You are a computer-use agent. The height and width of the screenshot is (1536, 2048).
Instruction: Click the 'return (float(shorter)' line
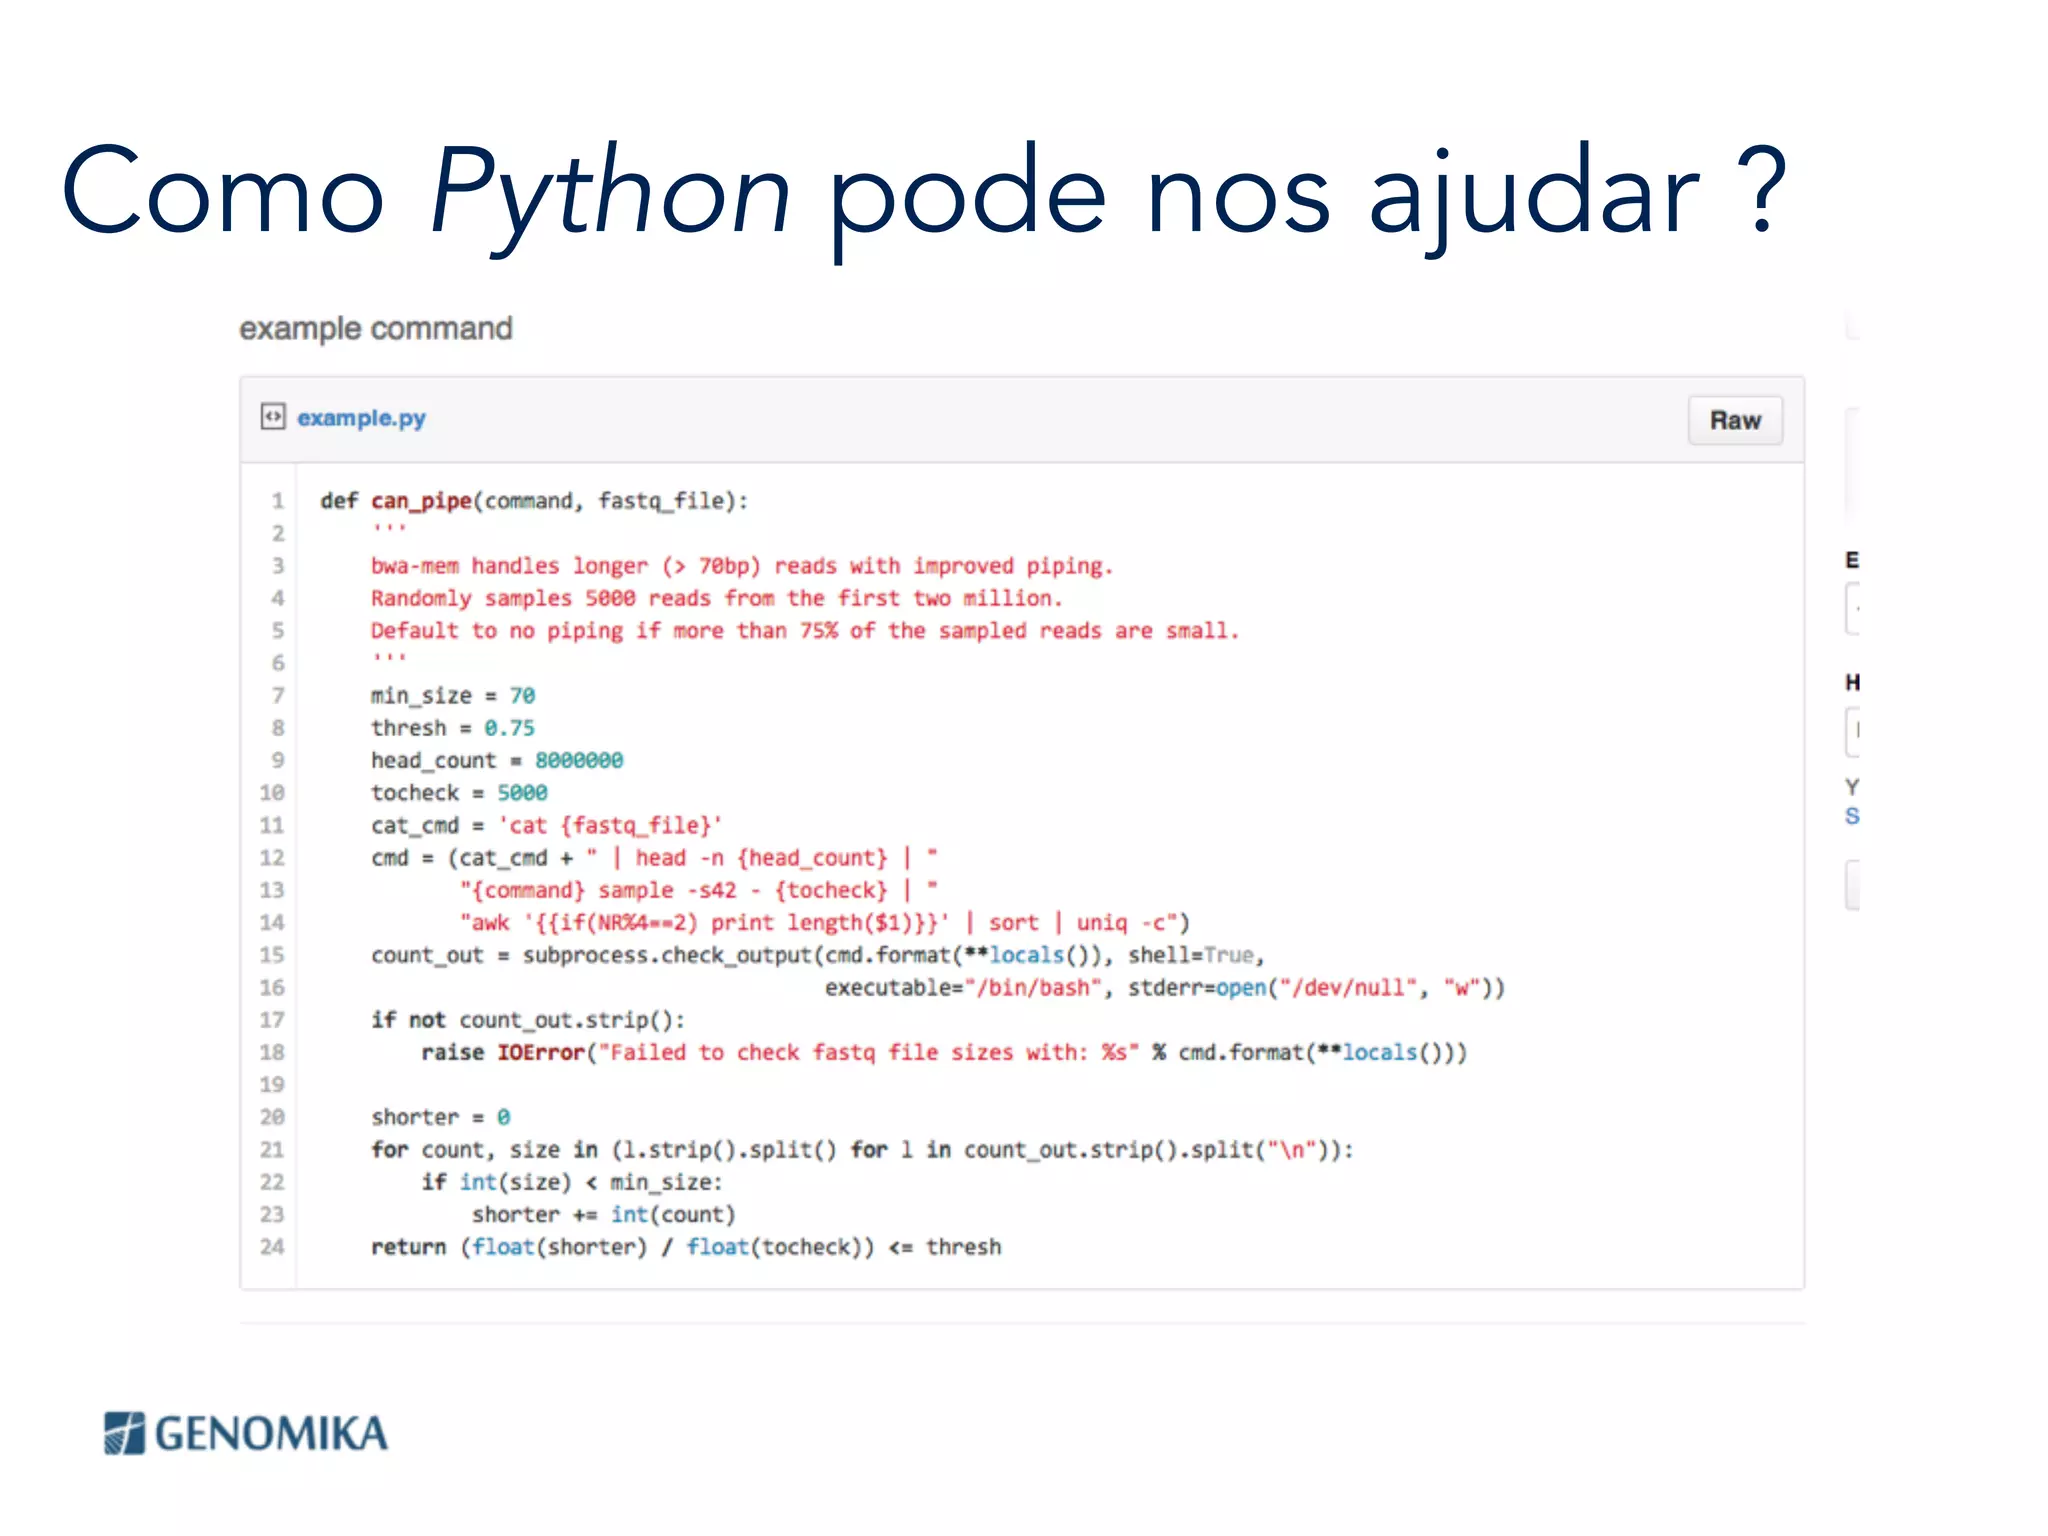tap(686, 1247)
